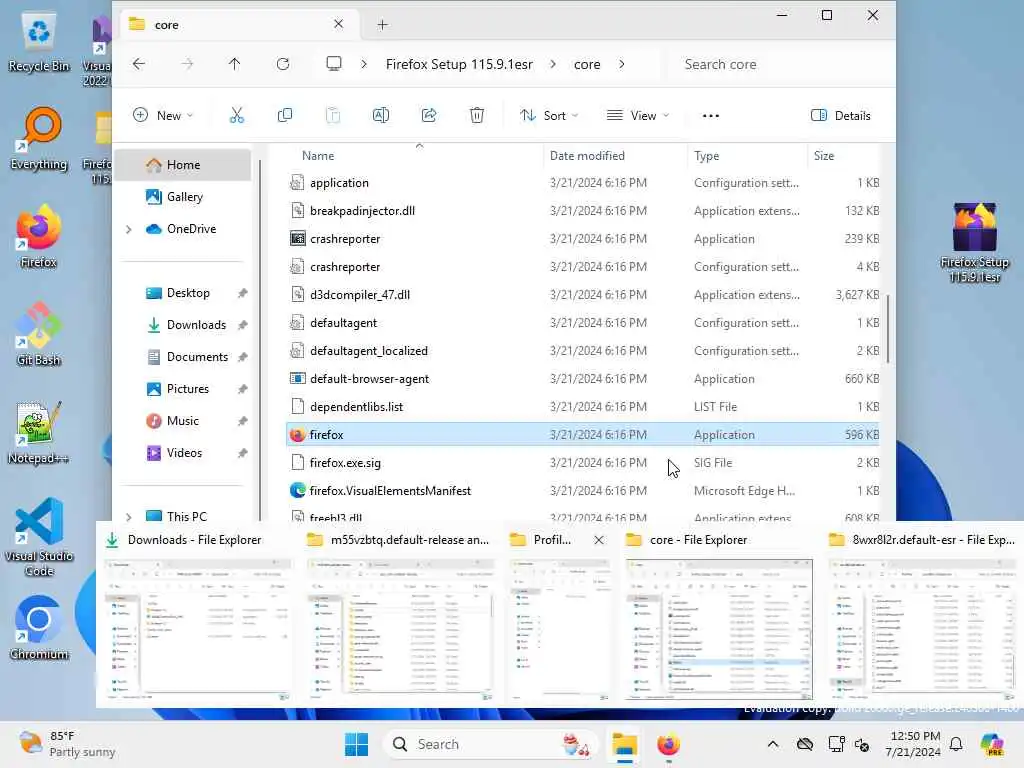Click the Firefox taskbar icon
This screenshot has height=768, width=1024.
[x=668, y=744]
